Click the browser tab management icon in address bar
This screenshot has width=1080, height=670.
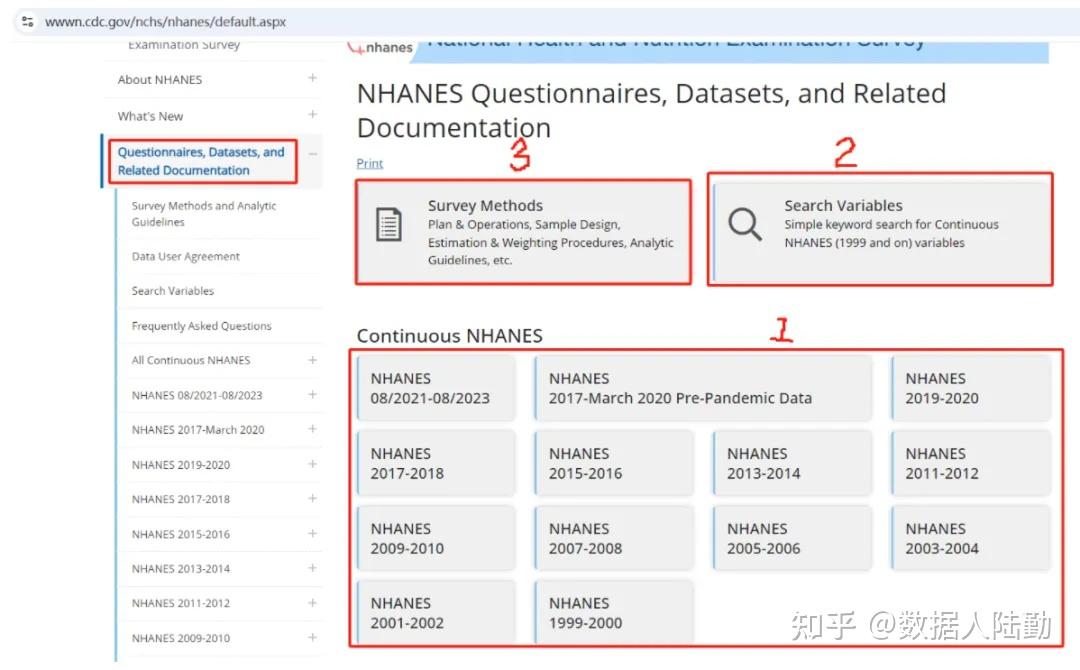click(x=27, y=20)
